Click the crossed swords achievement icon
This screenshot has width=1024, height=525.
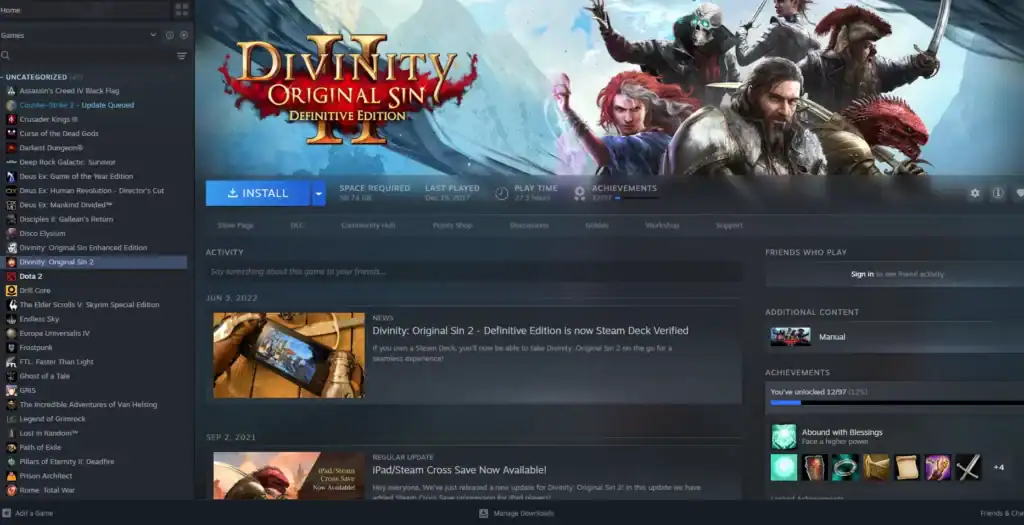[968, 467]
